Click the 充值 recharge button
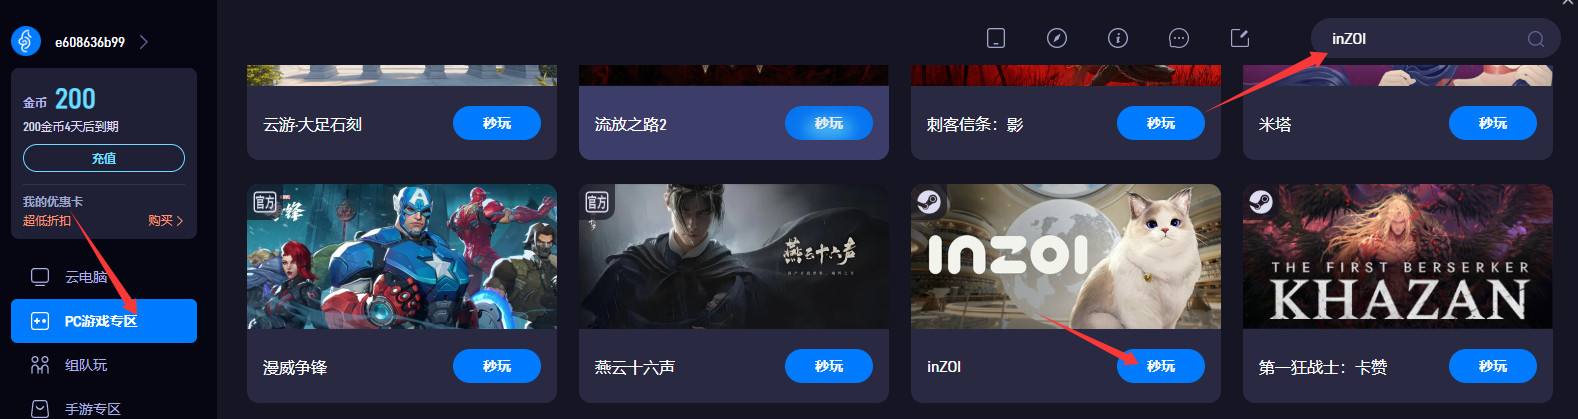Image resolution: width=1578 pixels, height=419 pixels. [x=104, y=158]
